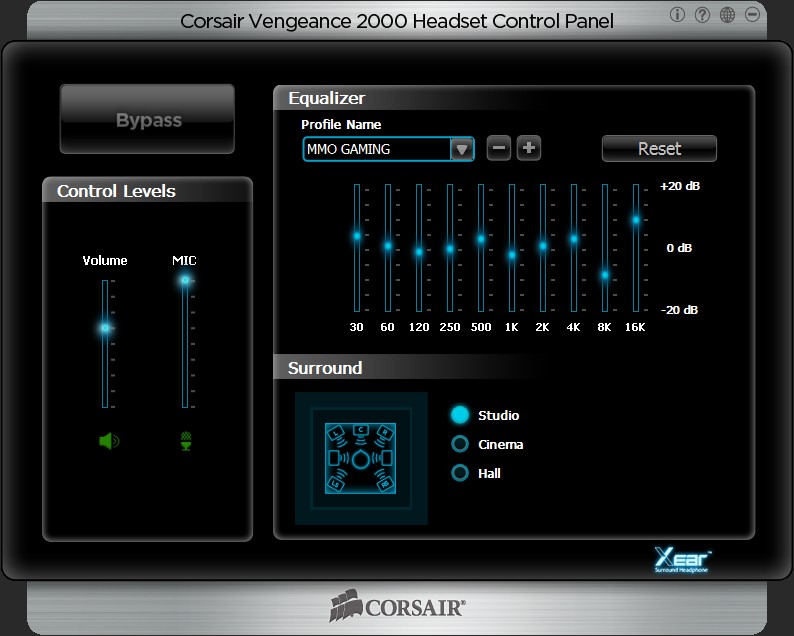Select the Cinema surround mode
The image size is (794, 636).
pos(460,444)
